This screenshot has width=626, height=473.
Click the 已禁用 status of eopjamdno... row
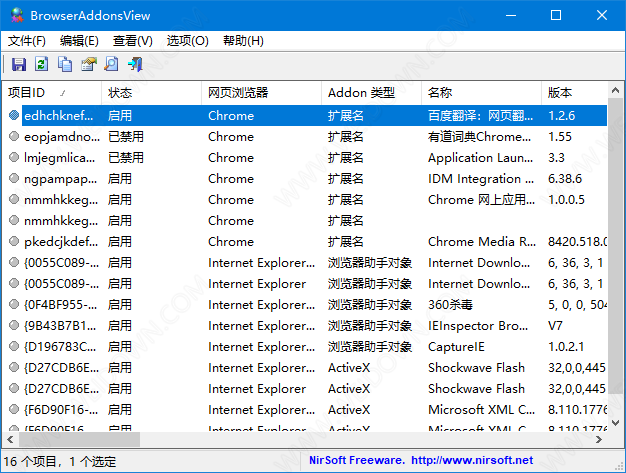(x=125, y=137)
